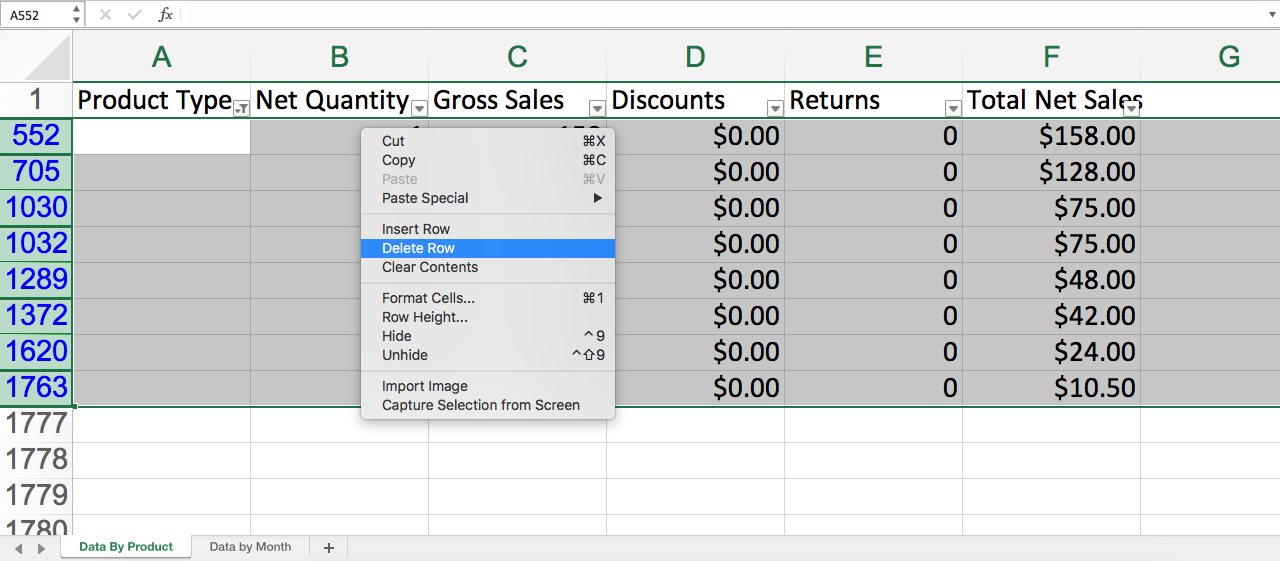
Task: Click the $24.00 Total Net Sales cell
Action: 1051,351
